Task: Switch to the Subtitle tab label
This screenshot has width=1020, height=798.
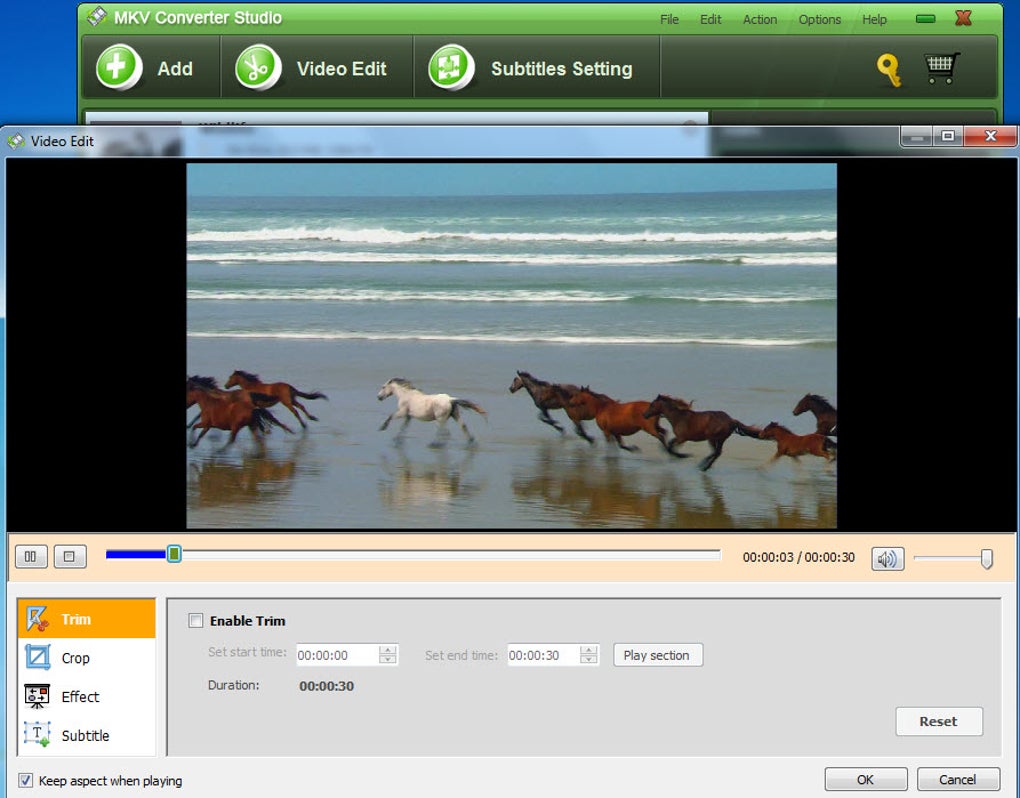Action: pyautogui.click(x=85, y=736)
